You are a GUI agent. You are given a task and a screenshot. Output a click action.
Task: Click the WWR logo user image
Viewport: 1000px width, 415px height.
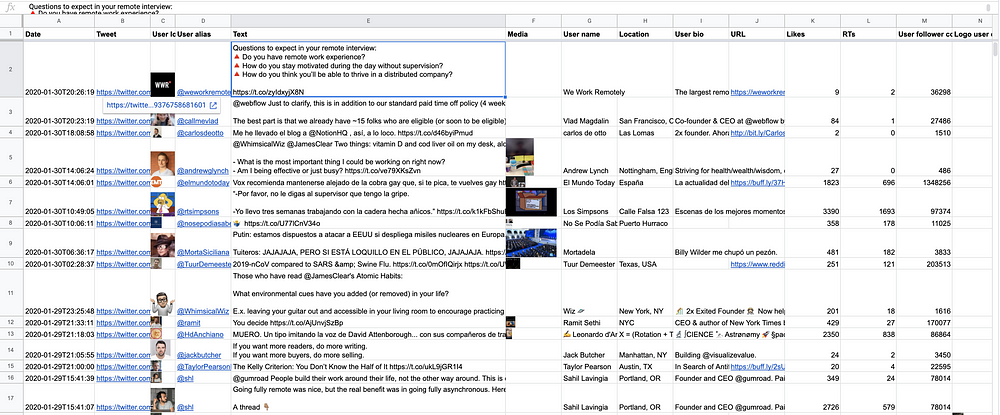pyautogui.click(x=163, y=85)
